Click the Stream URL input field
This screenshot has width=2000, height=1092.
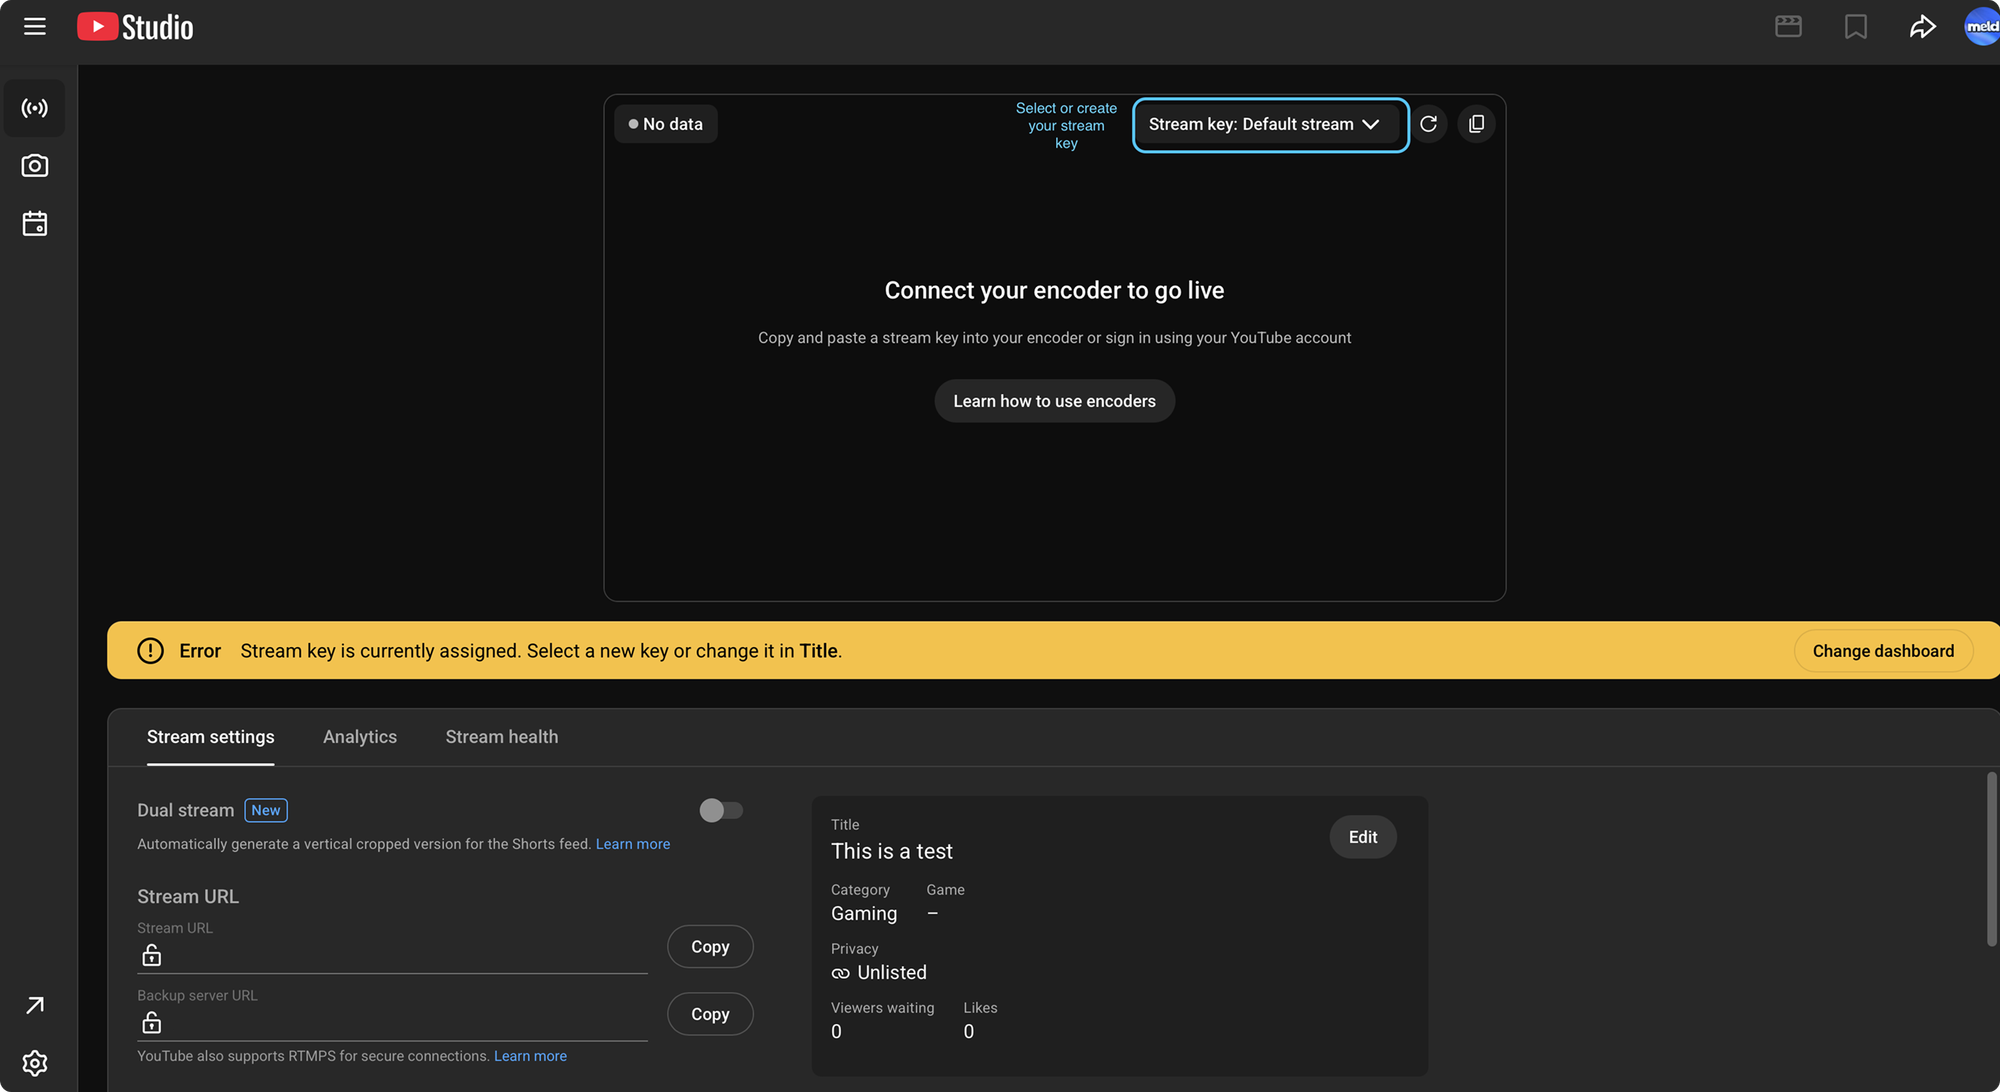pyautogui.click(x=400, y=956)
